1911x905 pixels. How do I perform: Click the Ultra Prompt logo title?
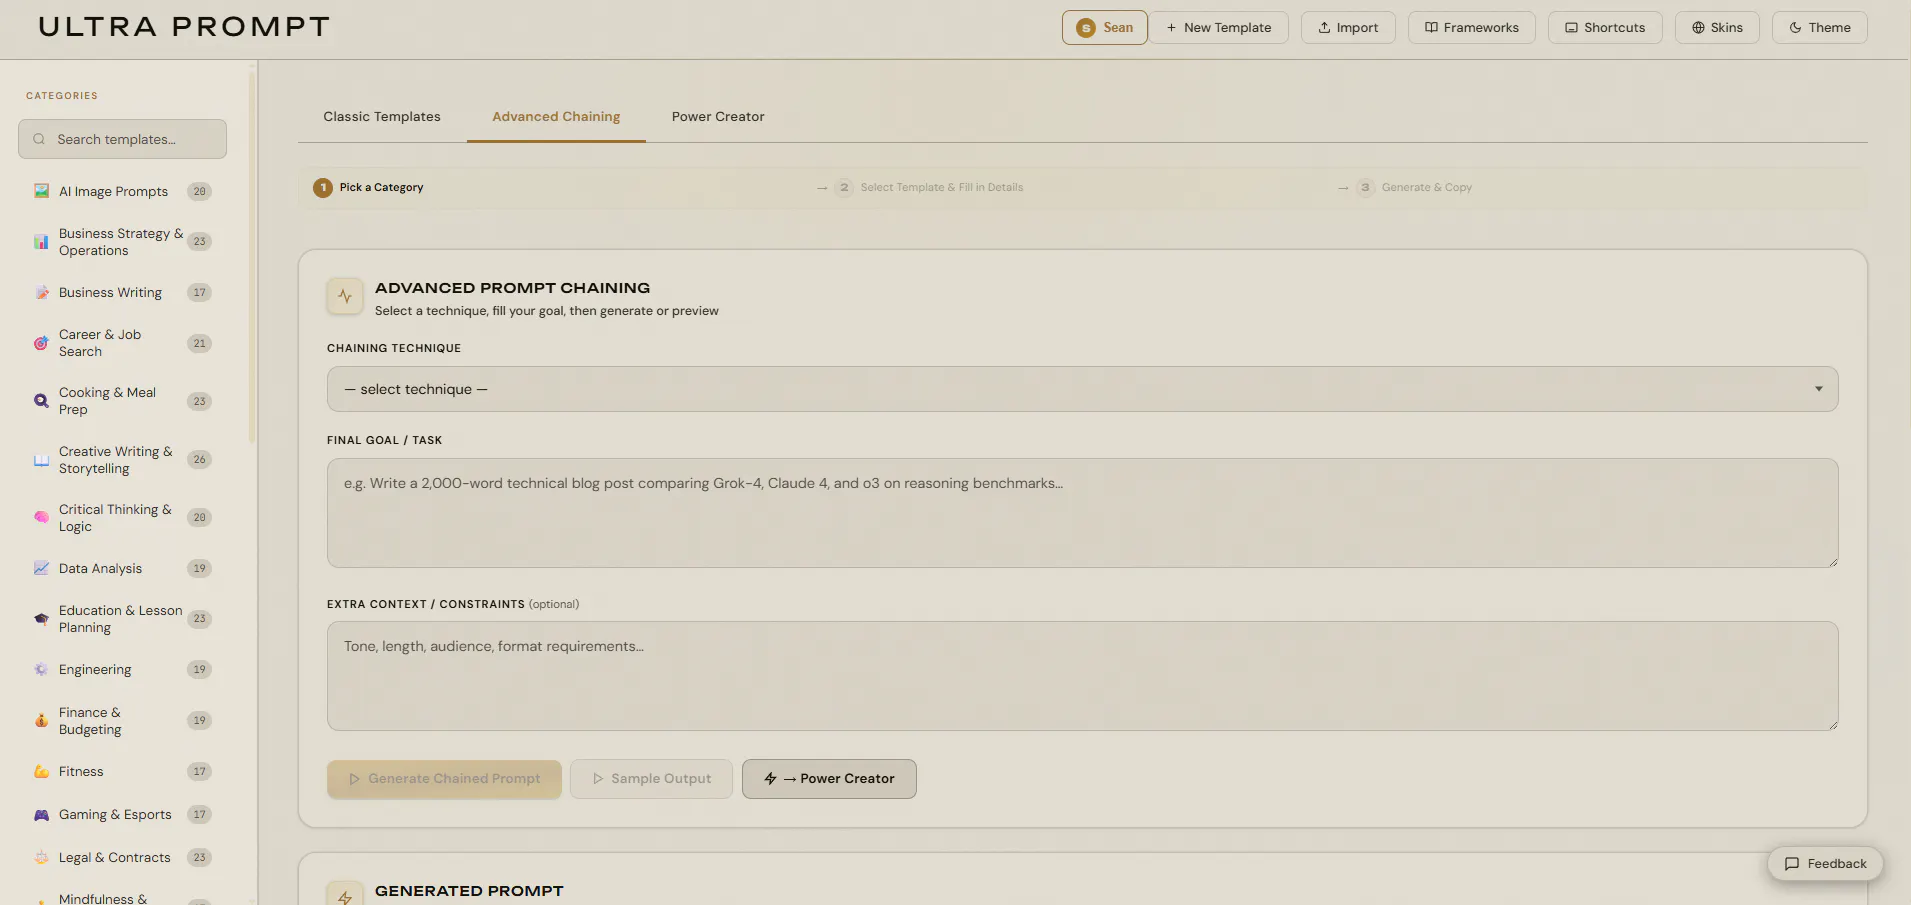(x=184, y=27)
